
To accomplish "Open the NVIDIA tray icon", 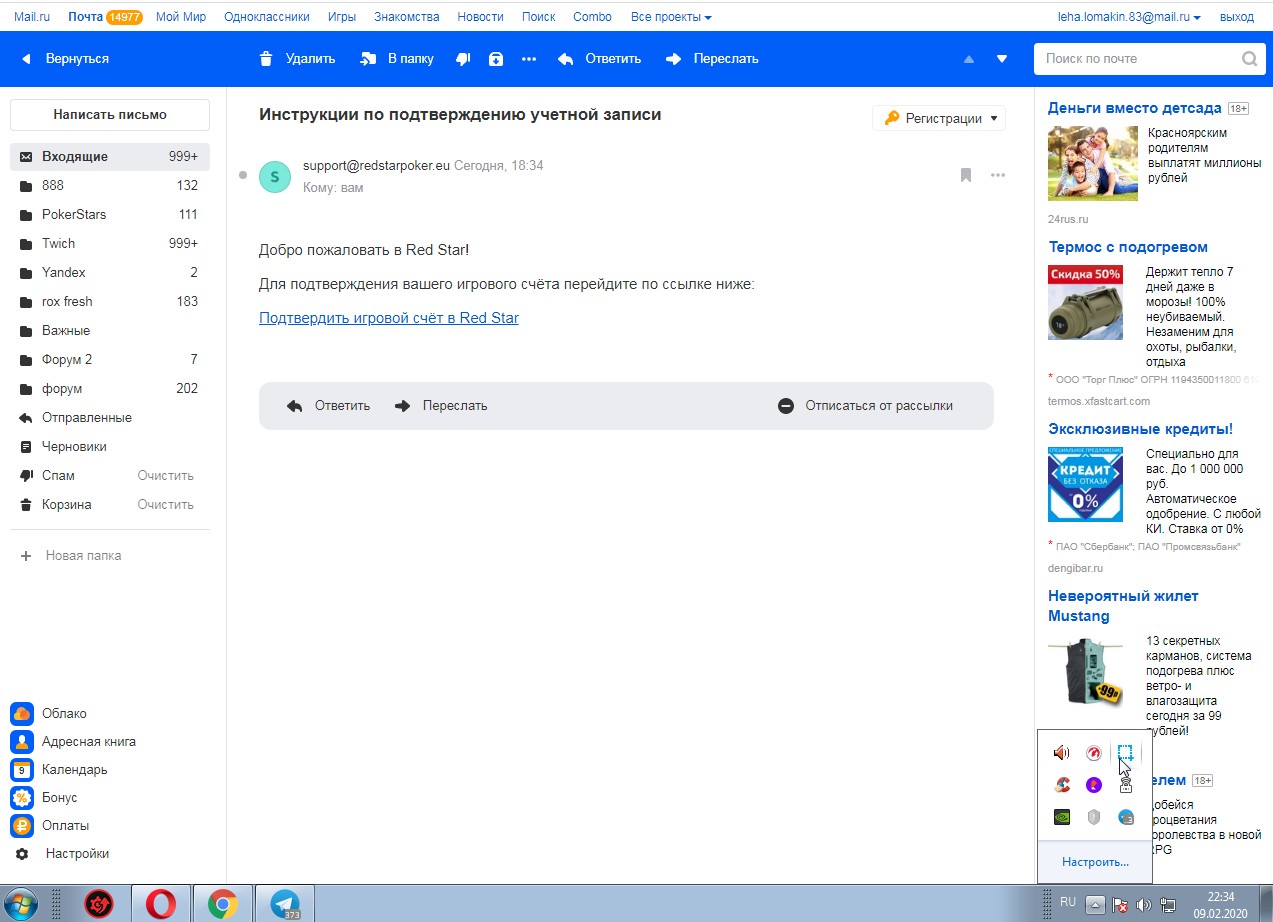I will click(x=1062, y=817).
